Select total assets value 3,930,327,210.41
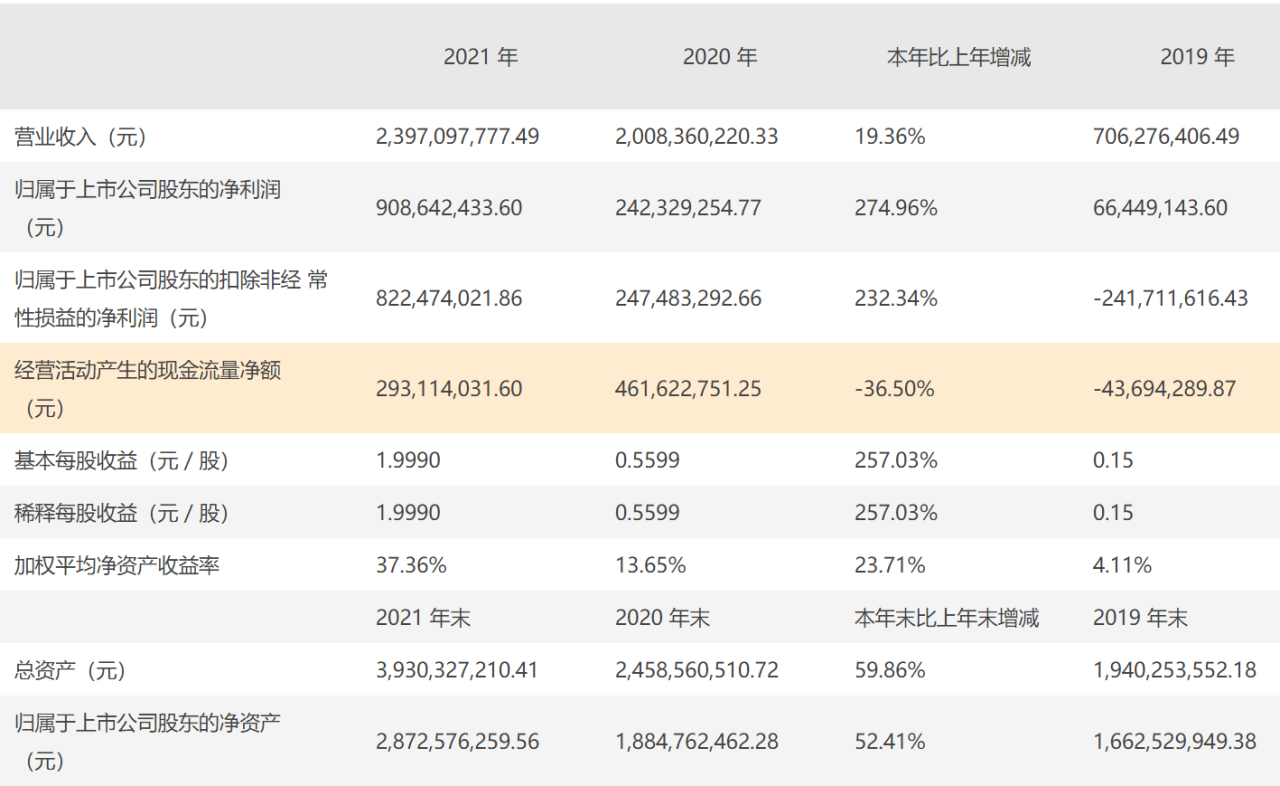The width and height of the screenshot is (1280, 786). pos(457,670)
